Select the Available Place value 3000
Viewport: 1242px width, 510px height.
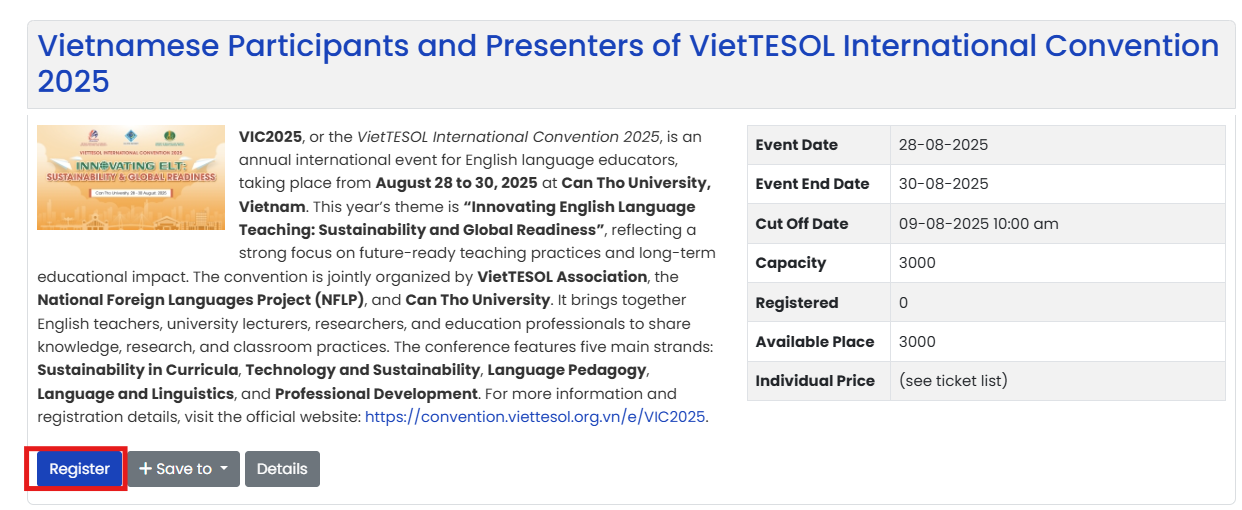point(917,342)
